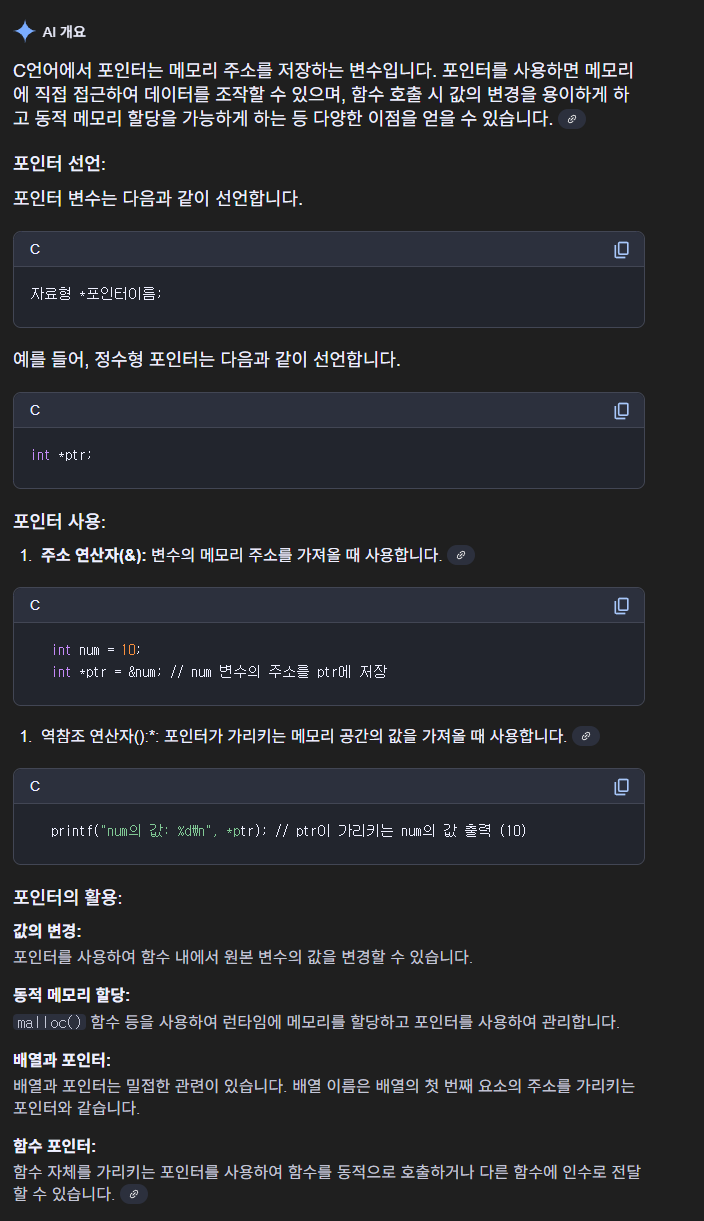Open the source link after 함수 포인터 paragraph

pos(133,1193)
